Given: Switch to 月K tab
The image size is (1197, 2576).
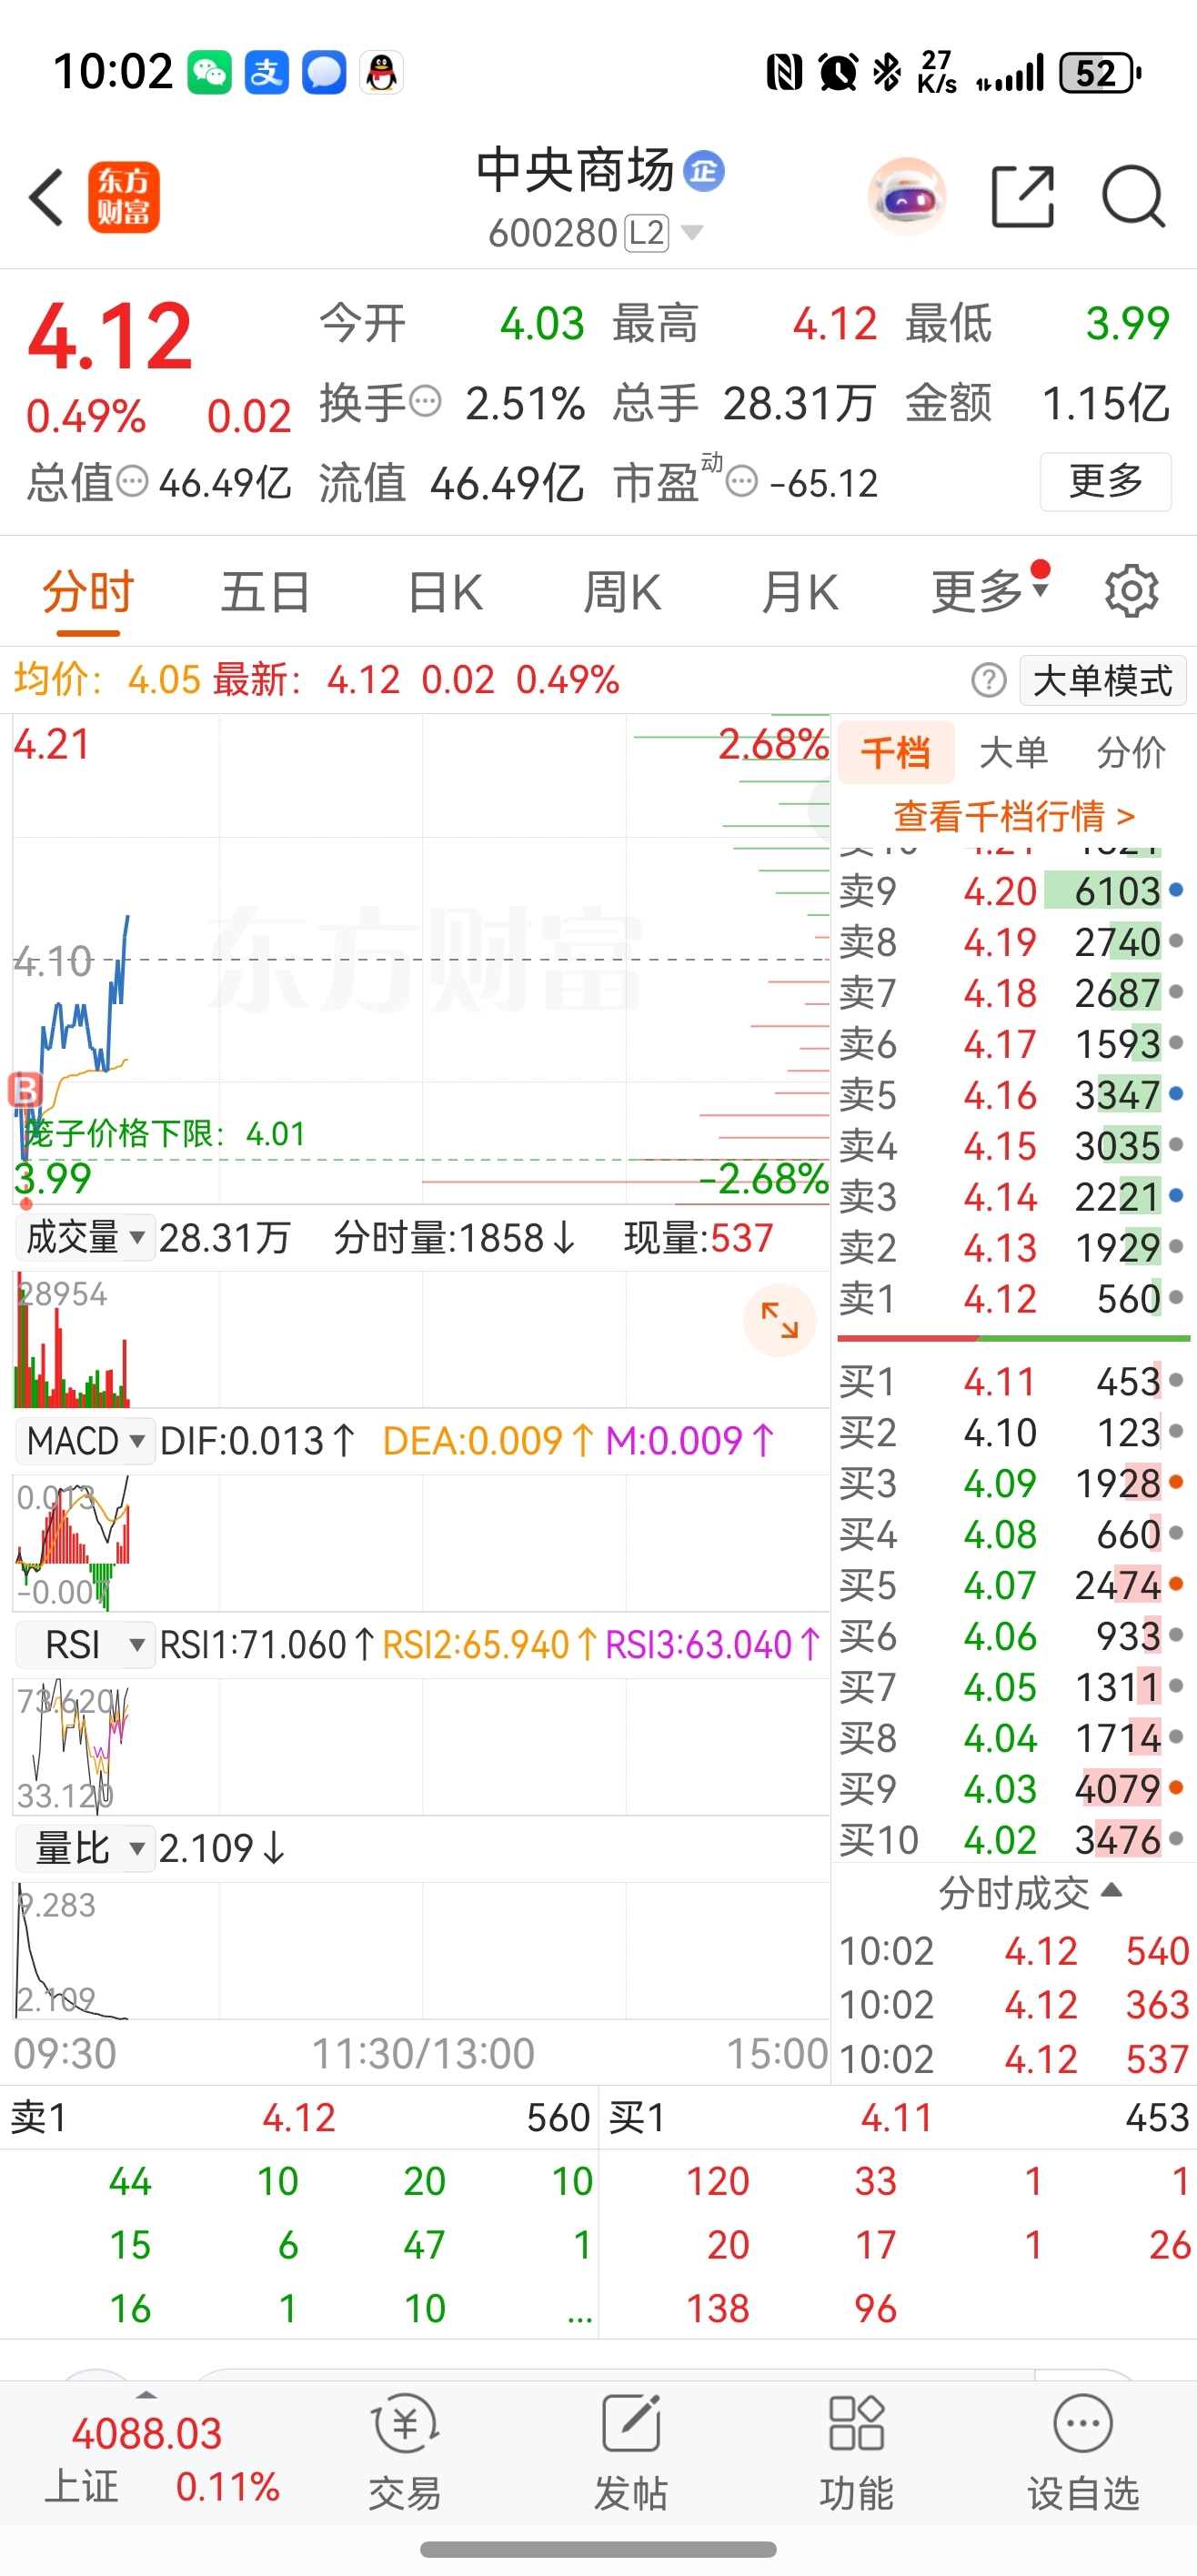Looking at the screenshot, I should click(800, 591).
